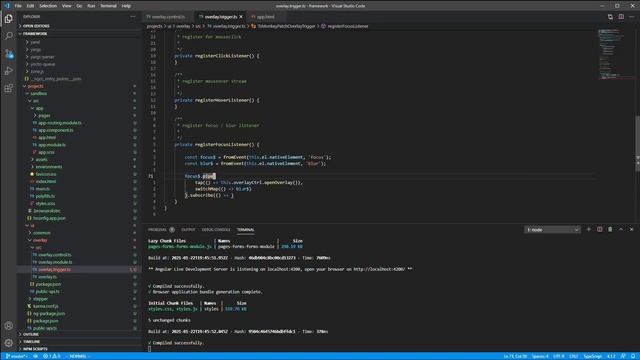Image resolution: width=640 pixels, height=360 pixels.
Task: Collapse the overlay folder
Action: (40, 240)
